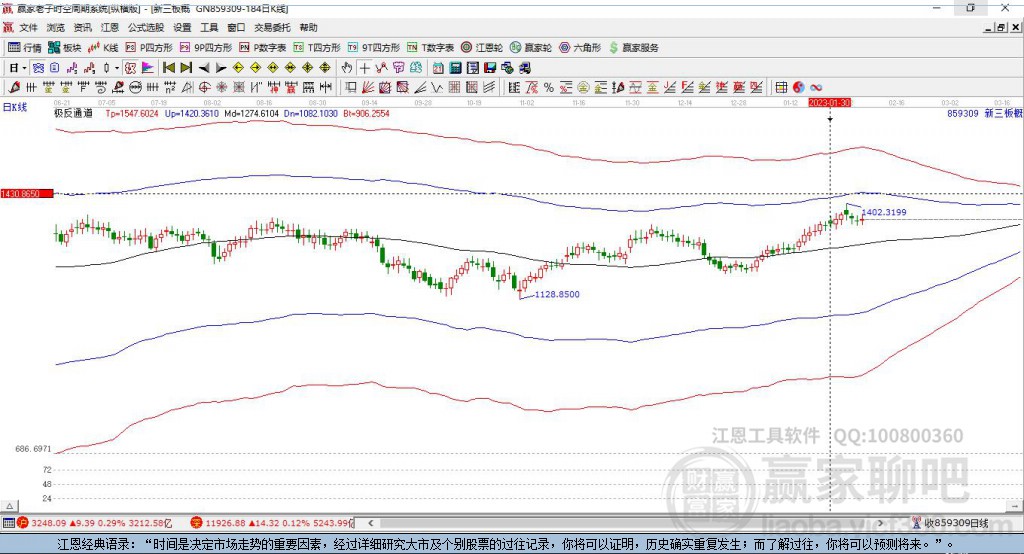Click the red floppy-disk save icon

pos(490,68)
